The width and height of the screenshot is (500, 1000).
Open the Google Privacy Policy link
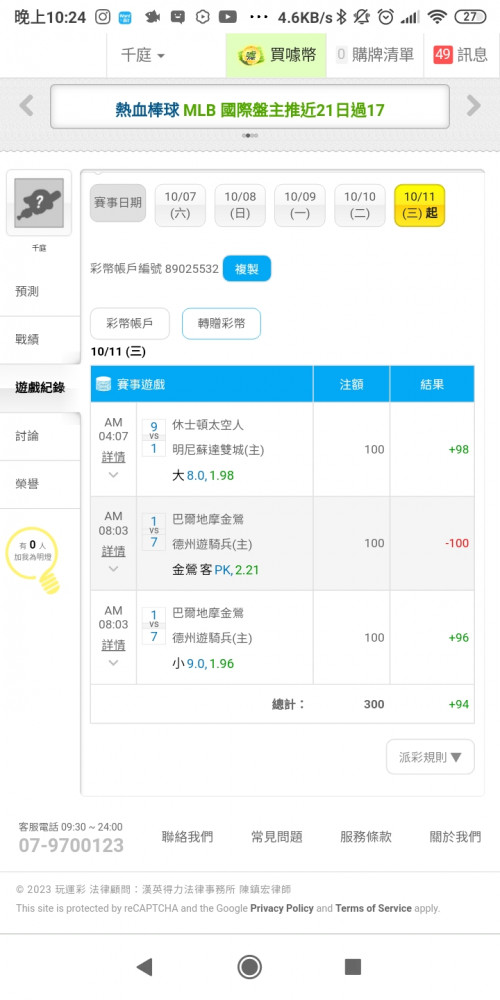[282, 908]
